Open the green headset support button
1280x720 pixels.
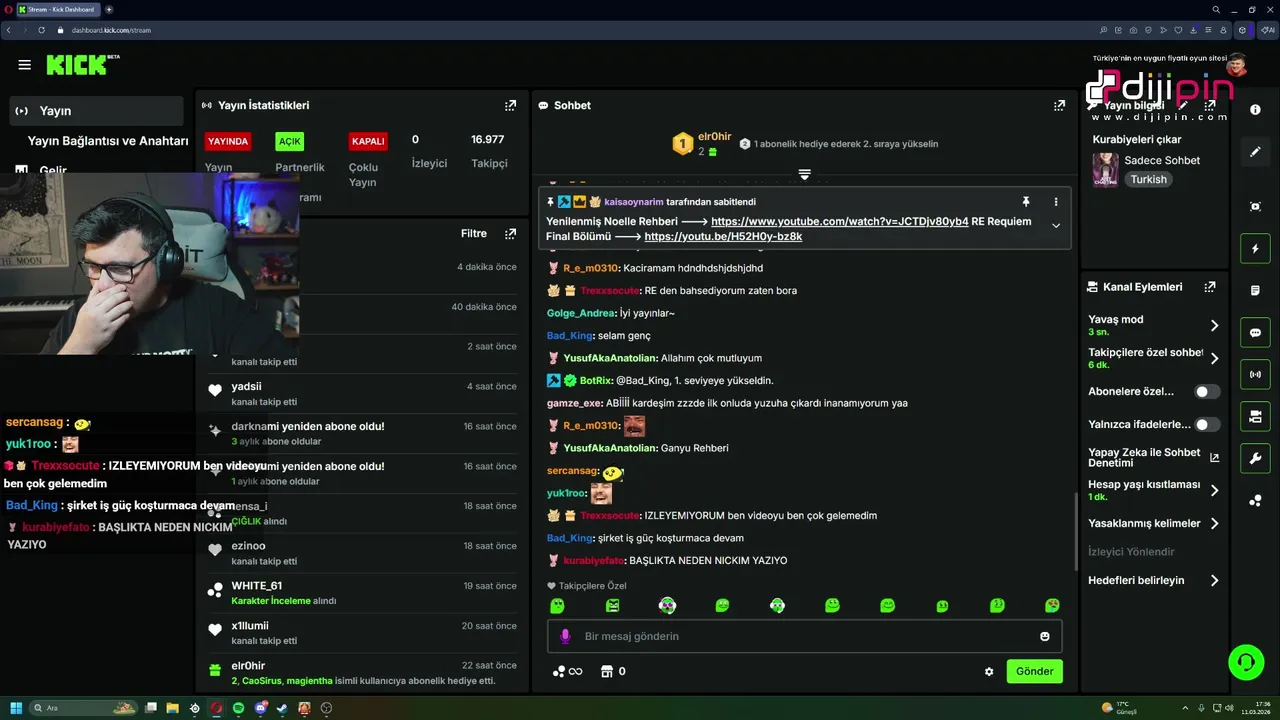[x=1246, y=662]
